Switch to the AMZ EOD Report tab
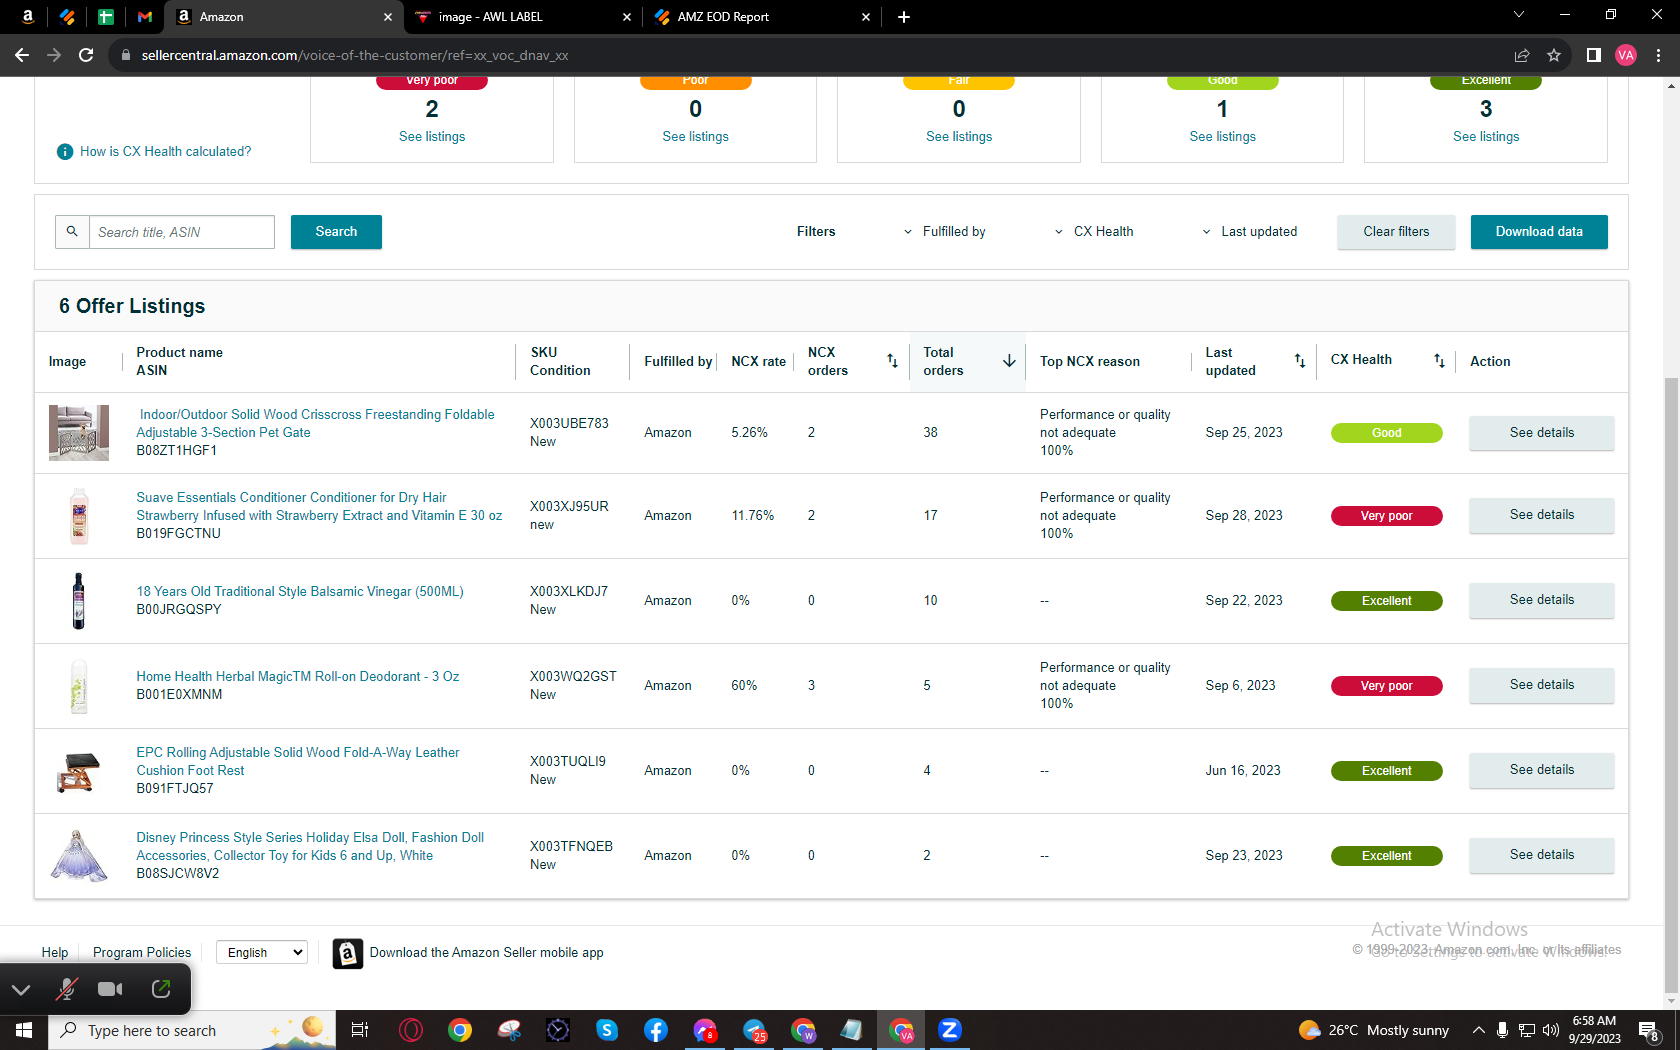This screenshot has width=1680, height=1050. [762, 17]
